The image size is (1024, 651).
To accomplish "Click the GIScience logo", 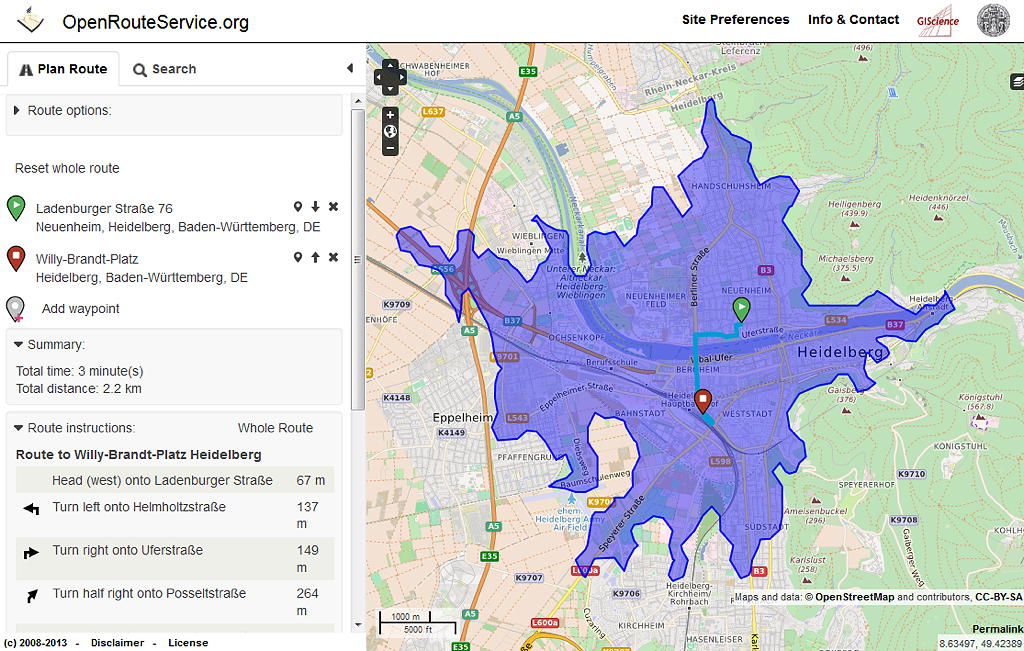I will (938, 21).
